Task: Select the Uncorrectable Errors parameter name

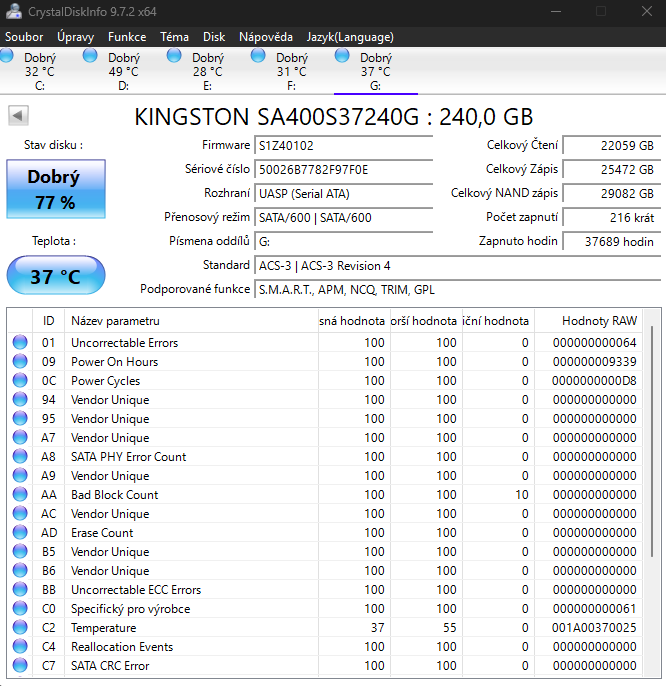Action: [x=124, y=343]
